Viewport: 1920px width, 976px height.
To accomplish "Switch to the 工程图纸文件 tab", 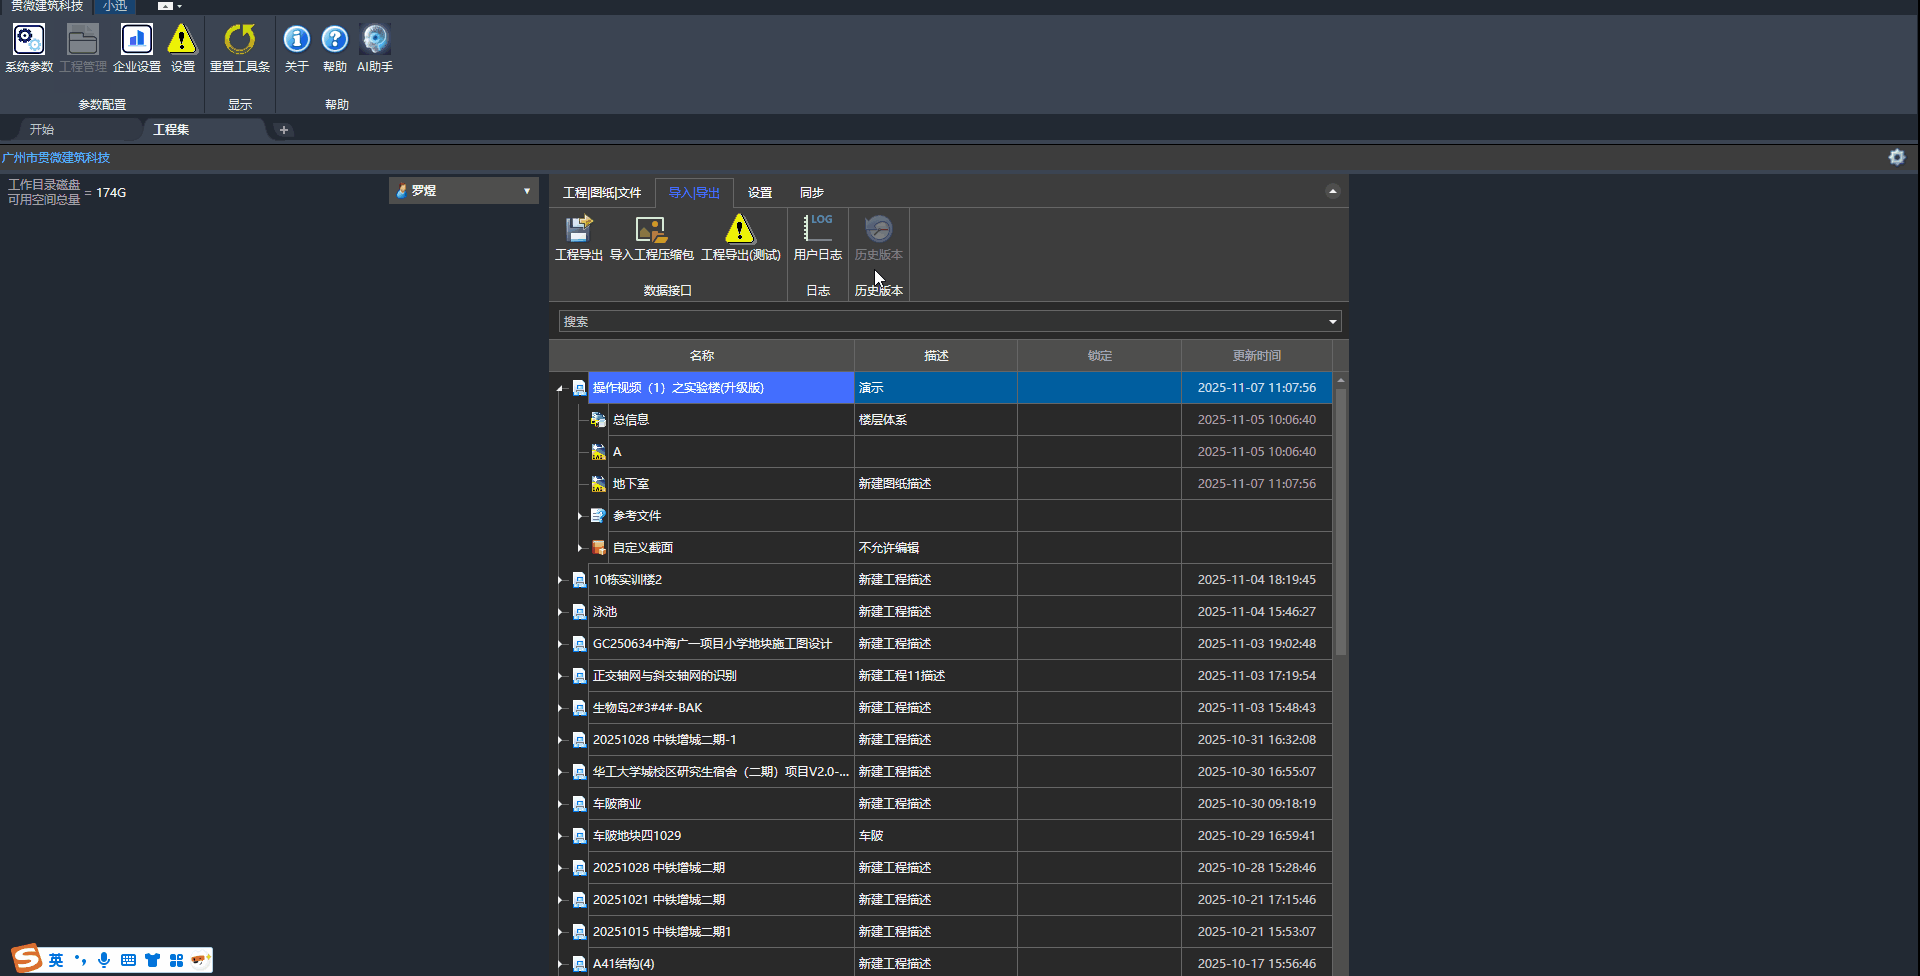I will coord(601,193).
